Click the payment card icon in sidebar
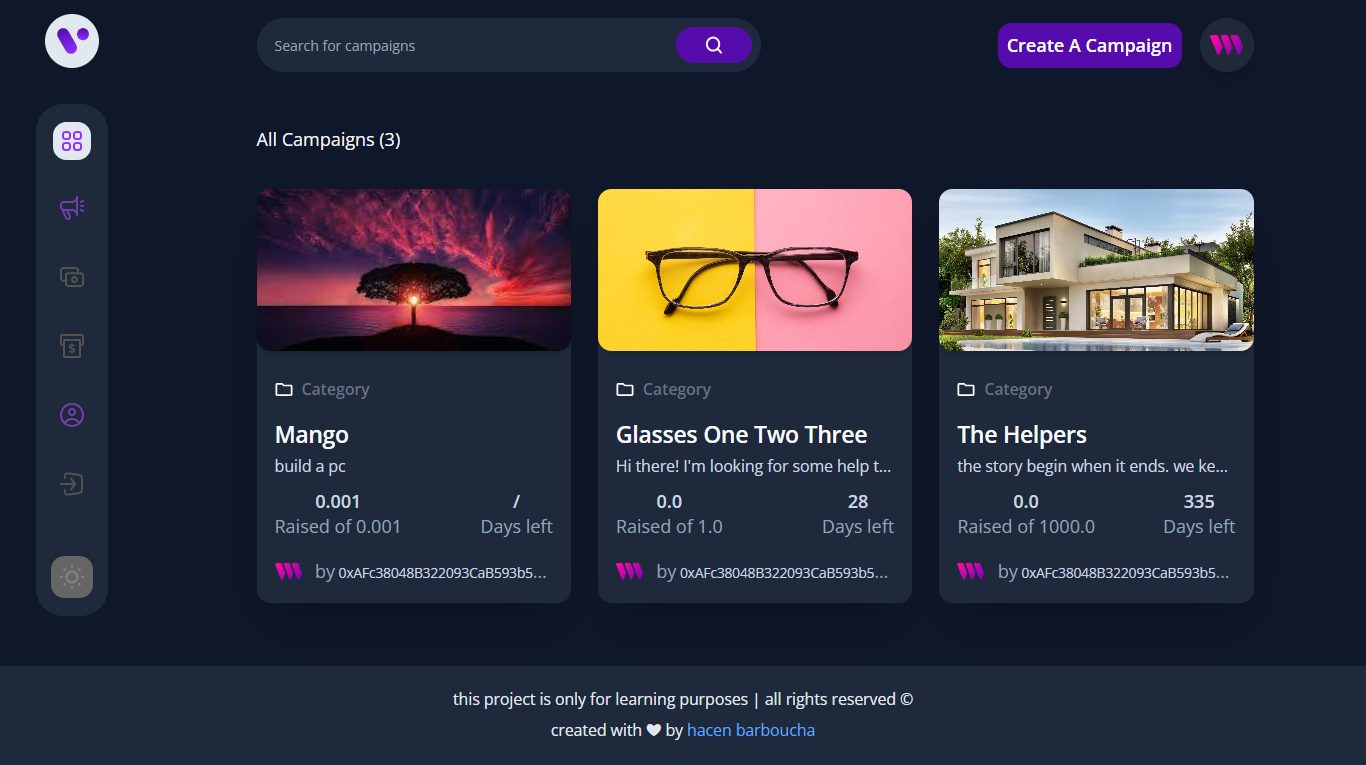1366x765 pixels. [x=71, y=277]
